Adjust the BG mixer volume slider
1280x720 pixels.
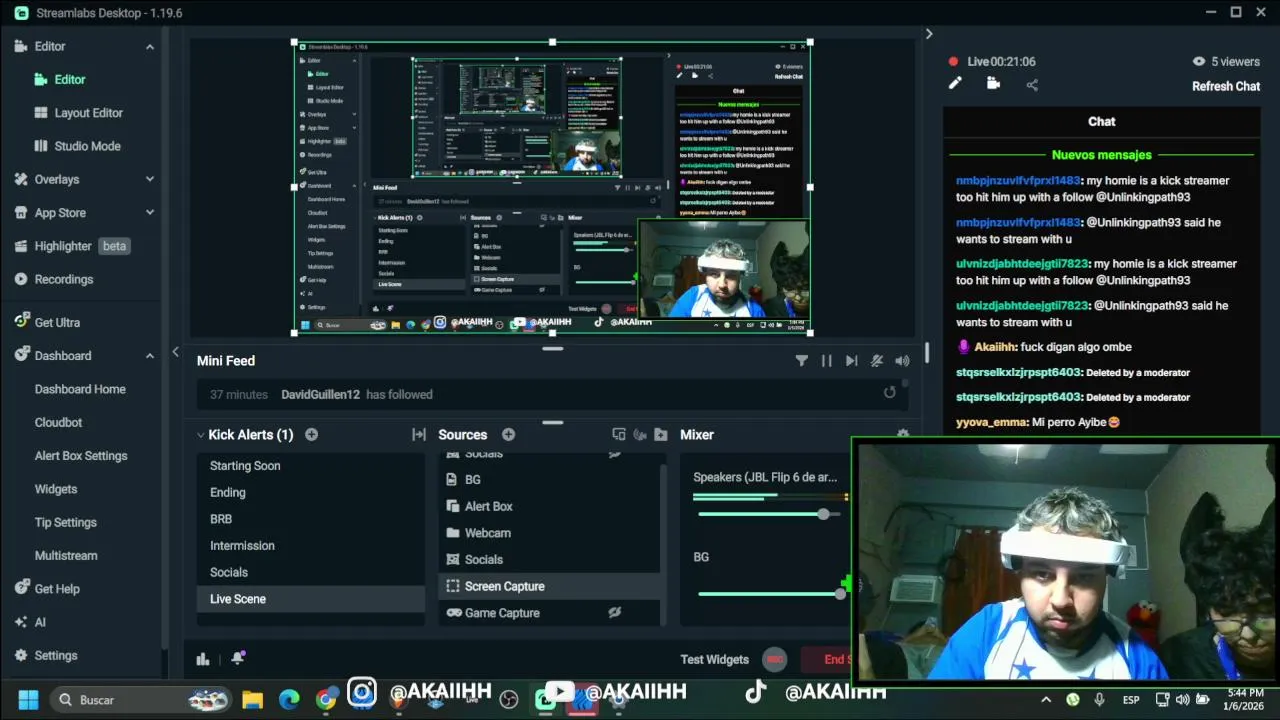pyautogui.click(x=840, y=594)
